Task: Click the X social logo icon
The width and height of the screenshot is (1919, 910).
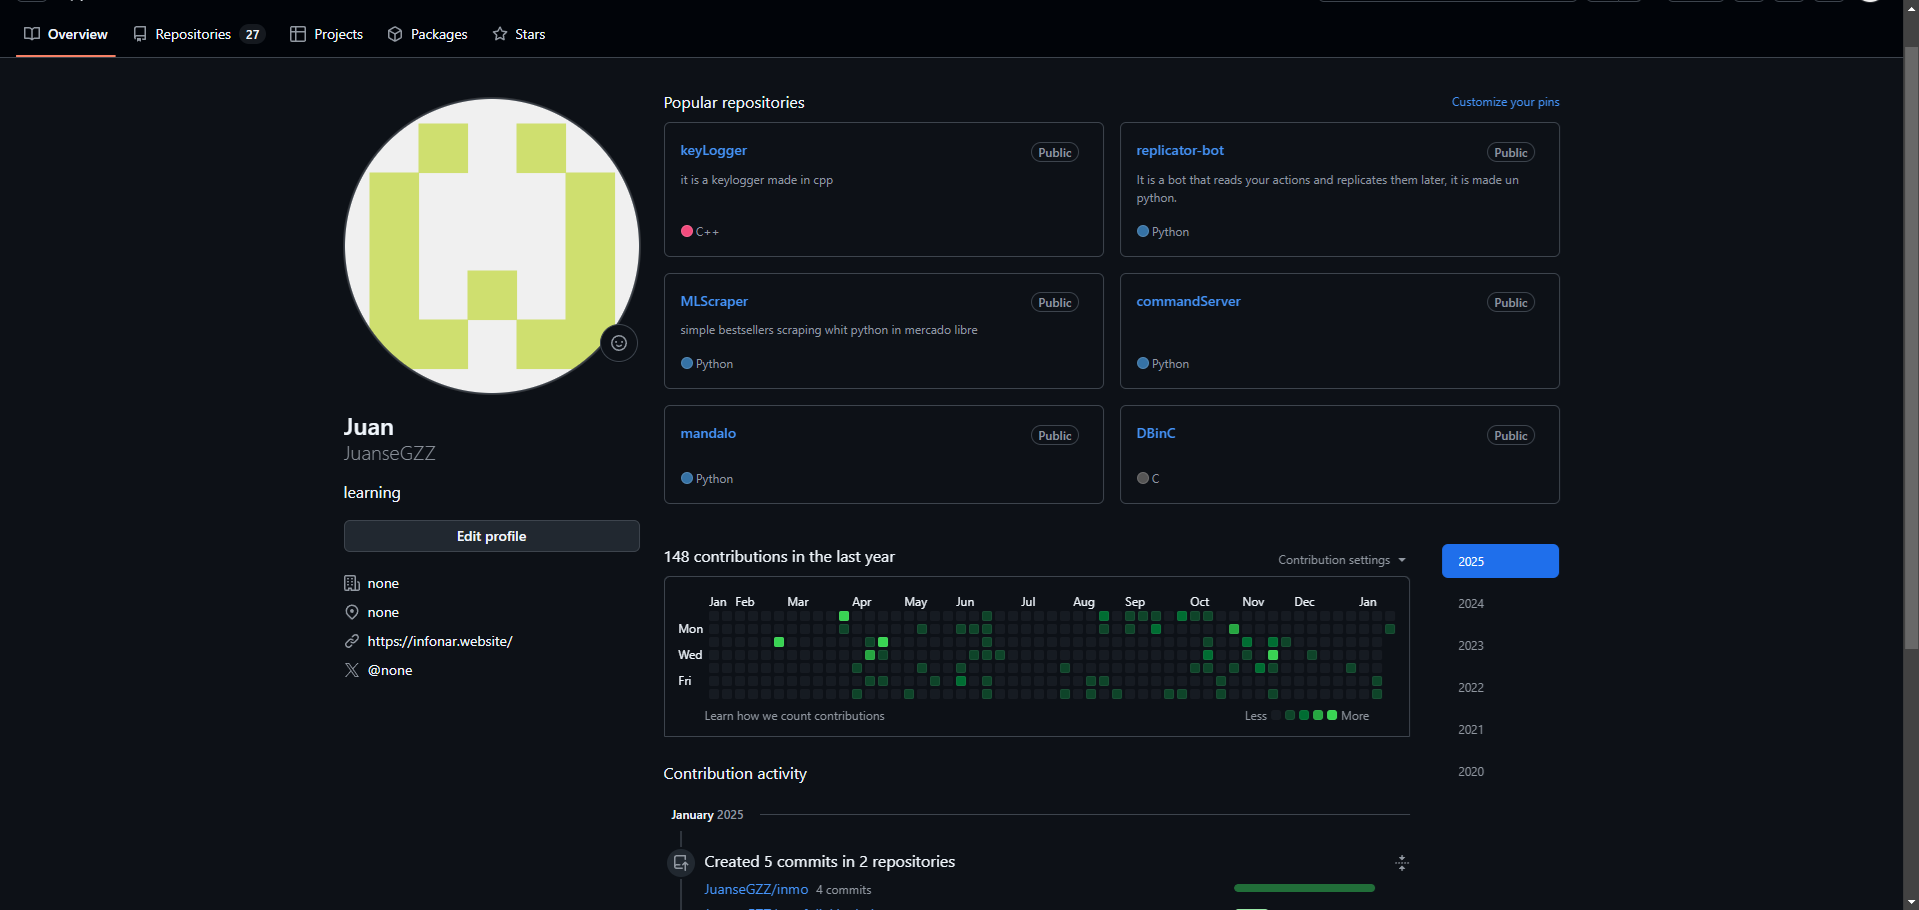Action: pyautogui.click(x=352, y=670)
